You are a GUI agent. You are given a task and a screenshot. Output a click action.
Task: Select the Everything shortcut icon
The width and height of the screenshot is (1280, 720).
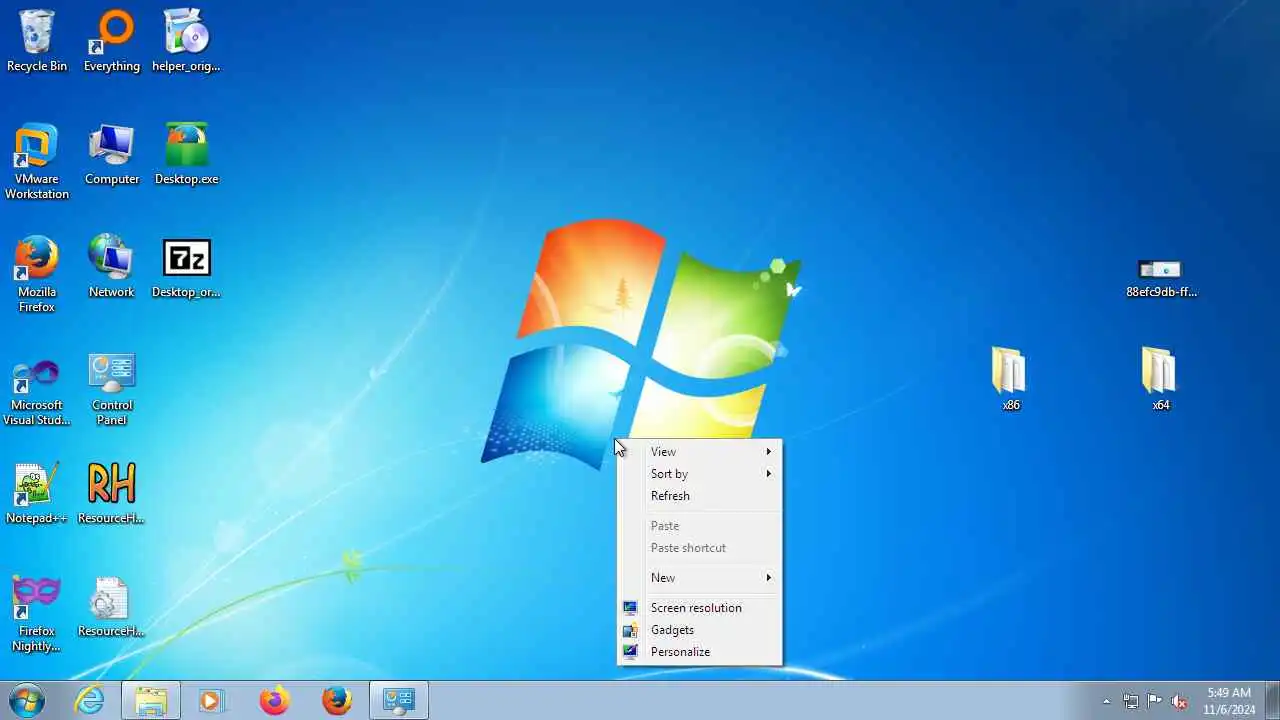[112, 41]
